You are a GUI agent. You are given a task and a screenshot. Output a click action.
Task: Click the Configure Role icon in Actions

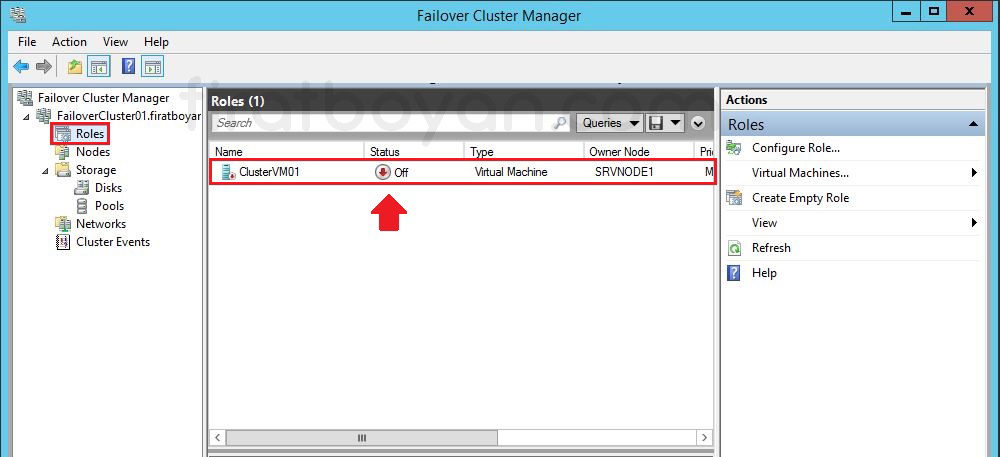(735, 148)
